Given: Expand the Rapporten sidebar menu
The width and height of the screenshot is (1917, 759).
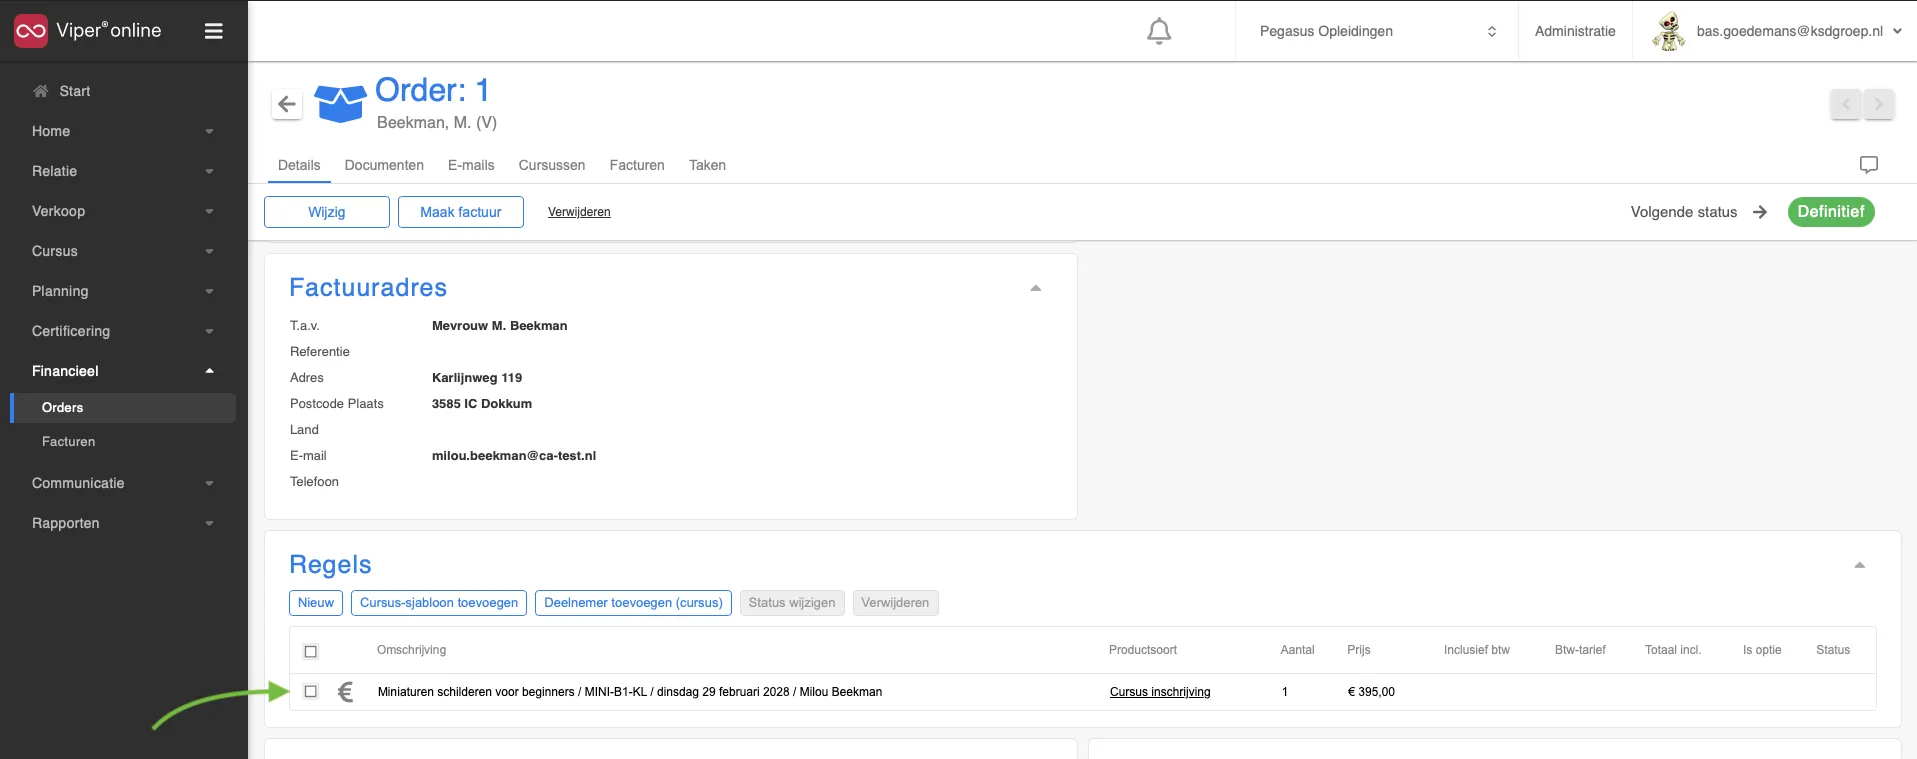Looking at the screenshot, I should tap(124, 523).
